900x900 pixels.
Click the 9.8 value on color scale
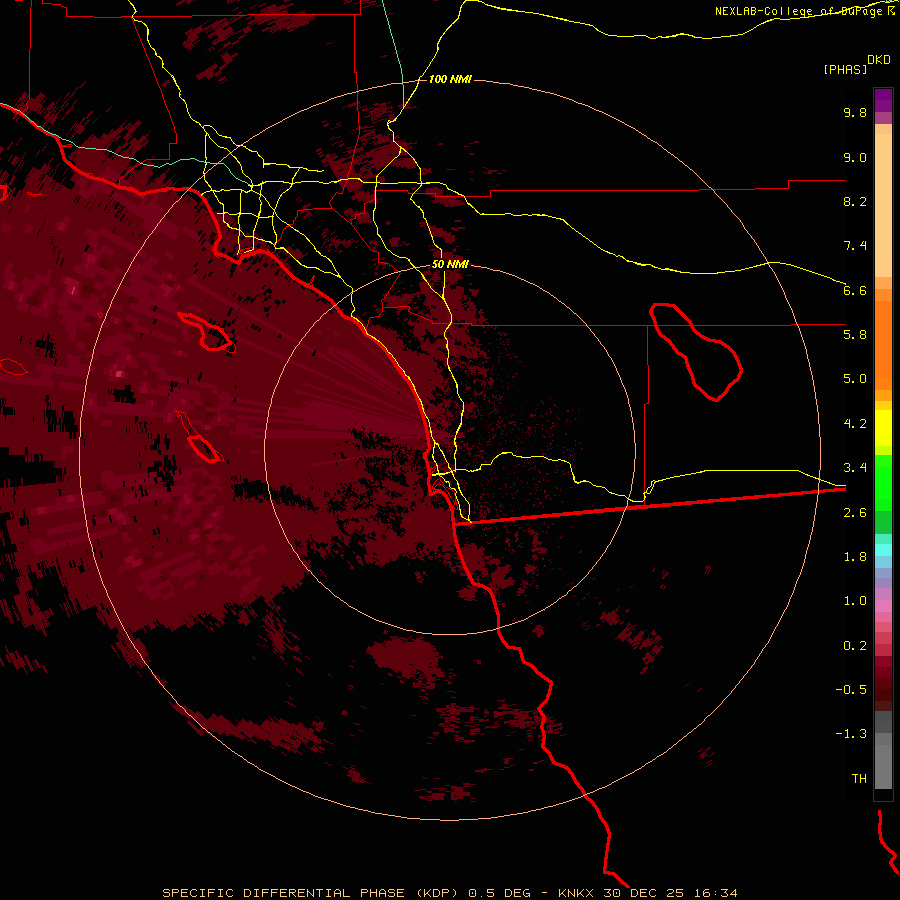pyautogui.click(x=855, y=112)
